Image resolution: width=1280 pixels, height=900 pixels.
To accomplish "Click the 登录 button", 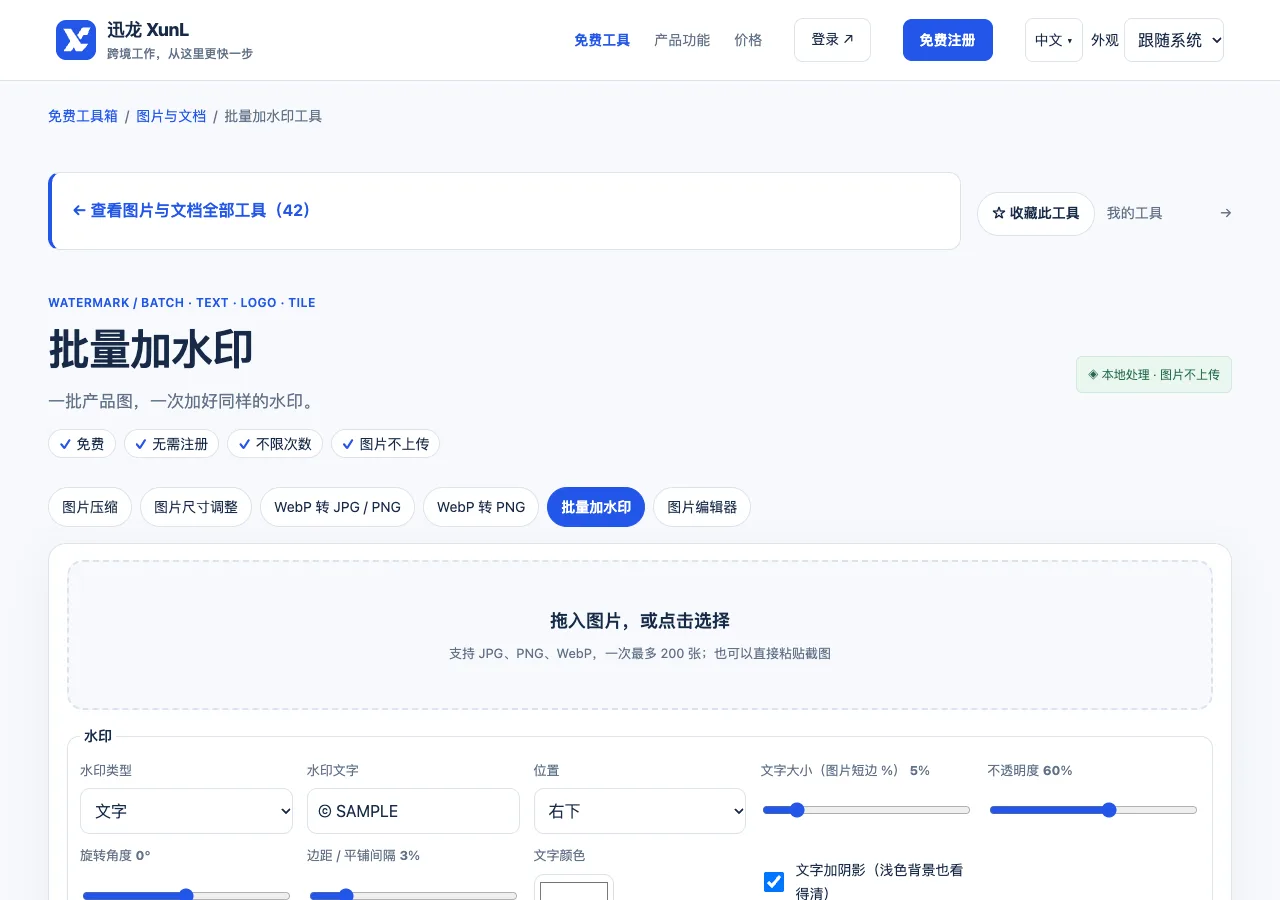I will point(832,40).
